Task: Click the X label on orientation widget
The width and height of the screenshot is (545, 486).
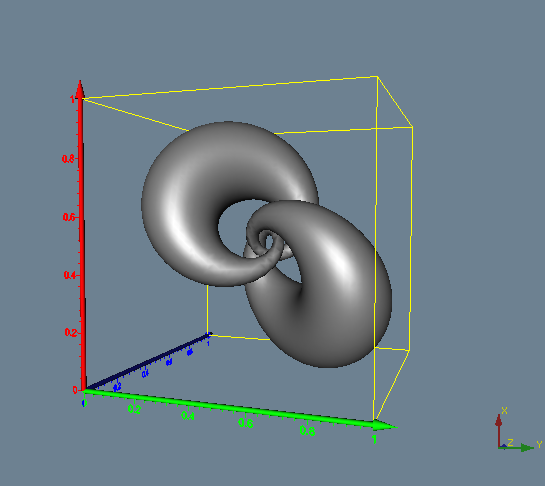Action: click(x=505, y=411)
